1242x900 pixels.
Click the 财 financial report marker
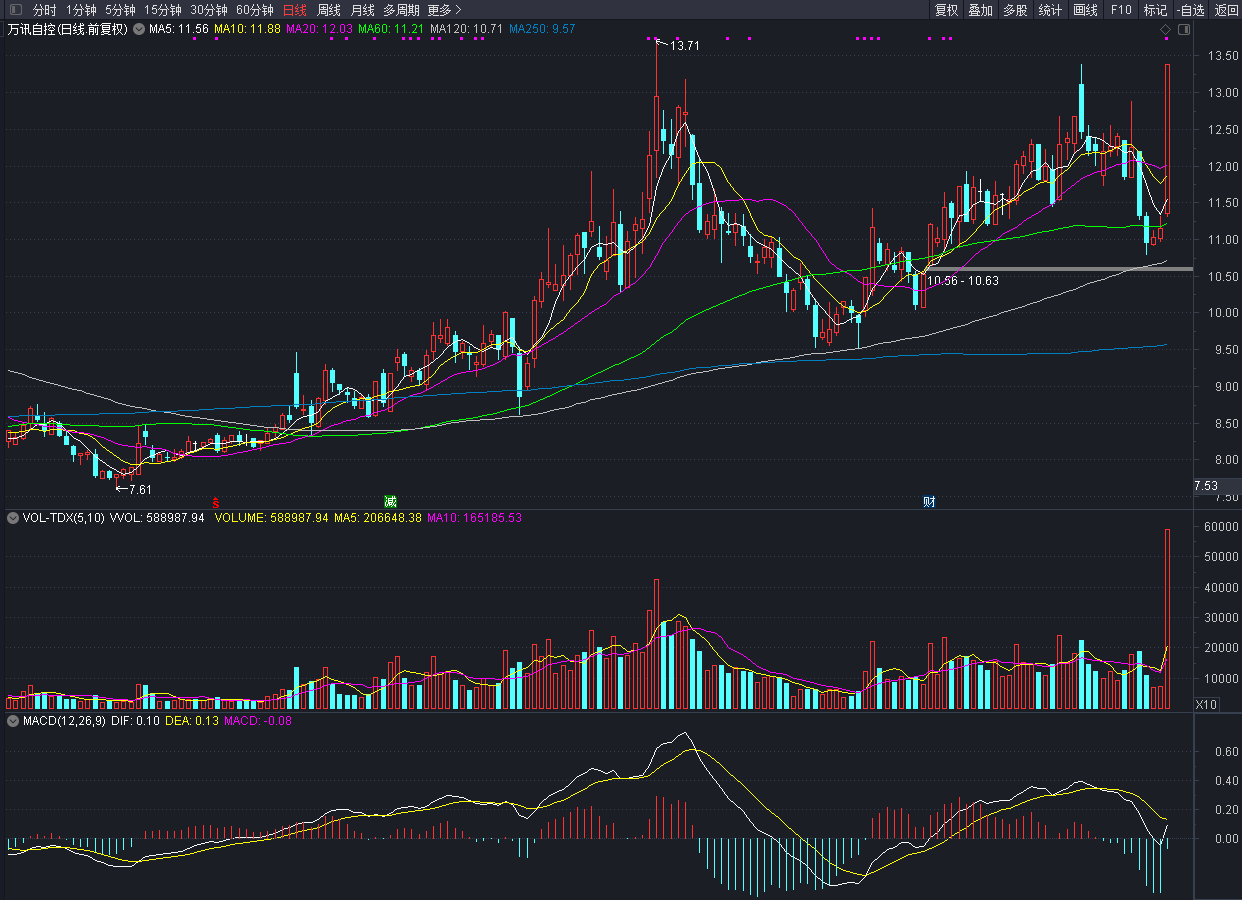click(x=929, y=501)
